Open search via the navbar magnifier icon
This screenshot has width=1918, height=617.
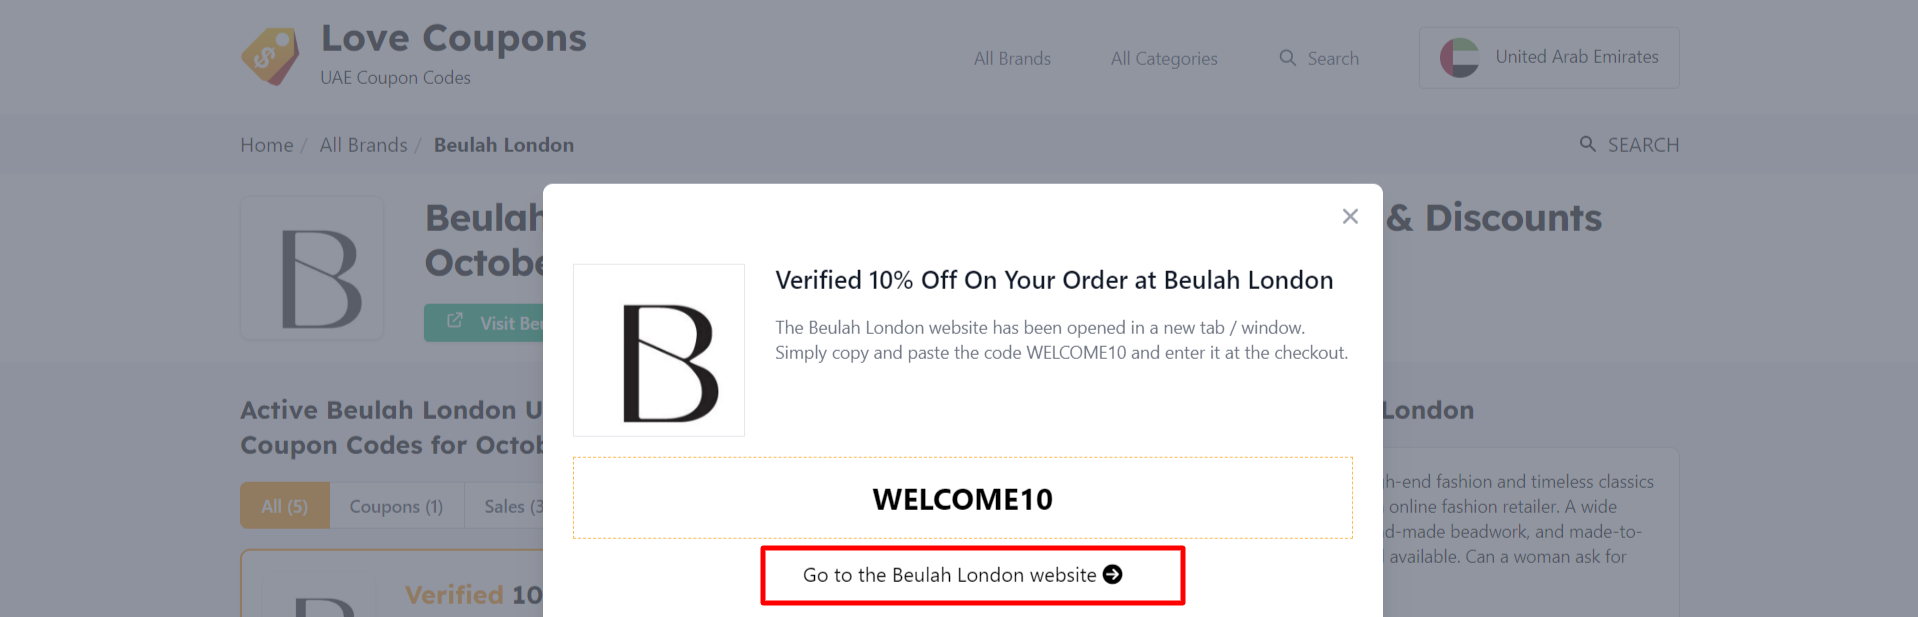[x=1287, y=58]
